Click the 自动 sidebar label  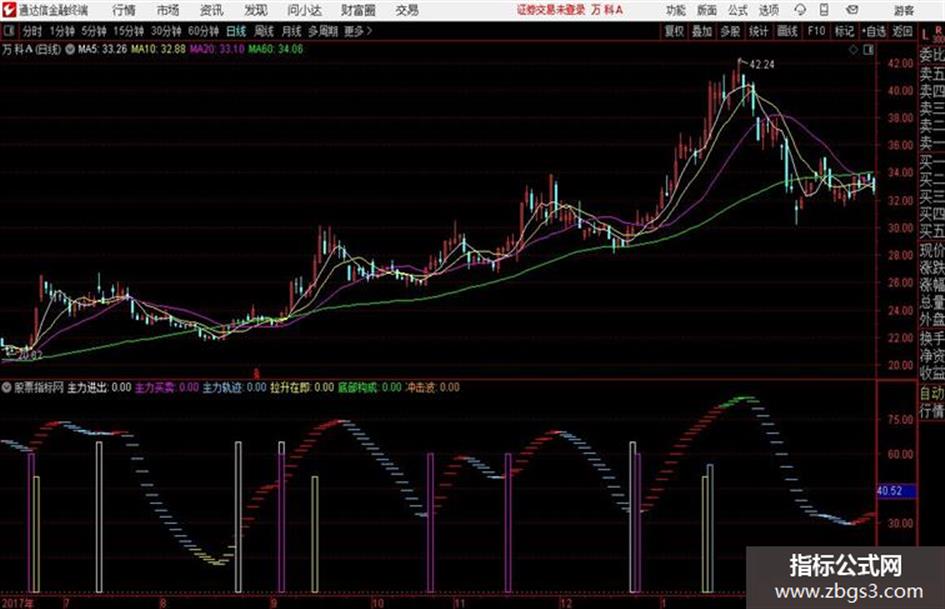[x=932, y=394]
